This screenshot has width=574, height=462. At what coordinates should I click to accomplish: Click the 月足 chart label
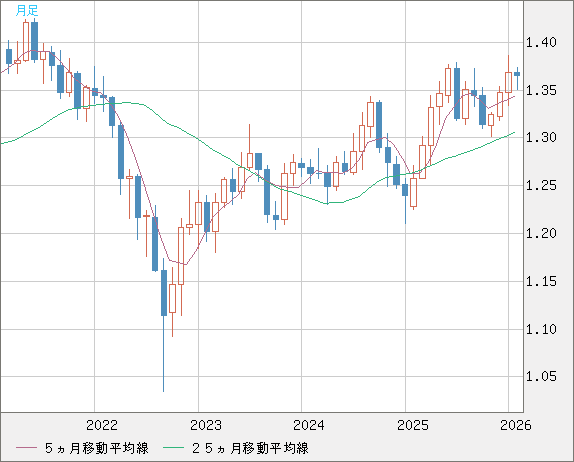click(x=27, y=11)
